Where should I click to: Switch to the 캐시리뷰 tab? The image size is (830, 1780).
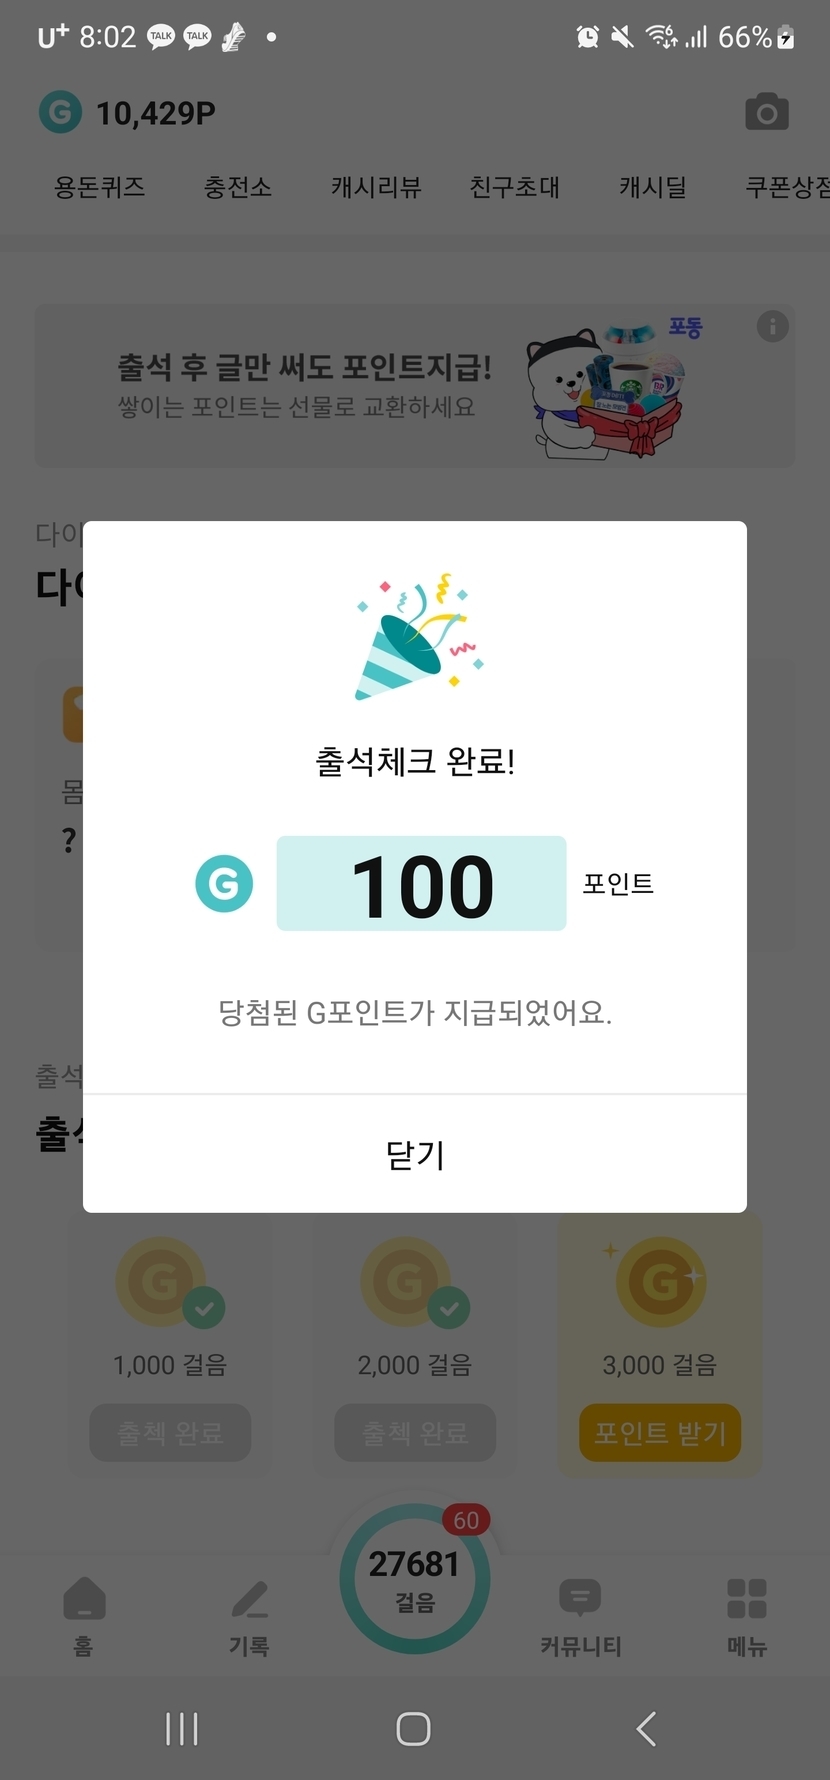click(x=376, y=187)
